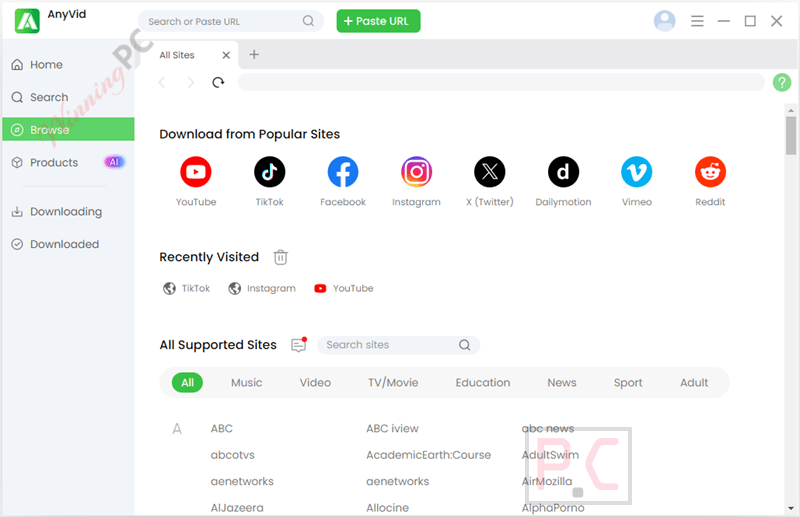
Task: Click magnifier in top search box
Action: [308, 21]
